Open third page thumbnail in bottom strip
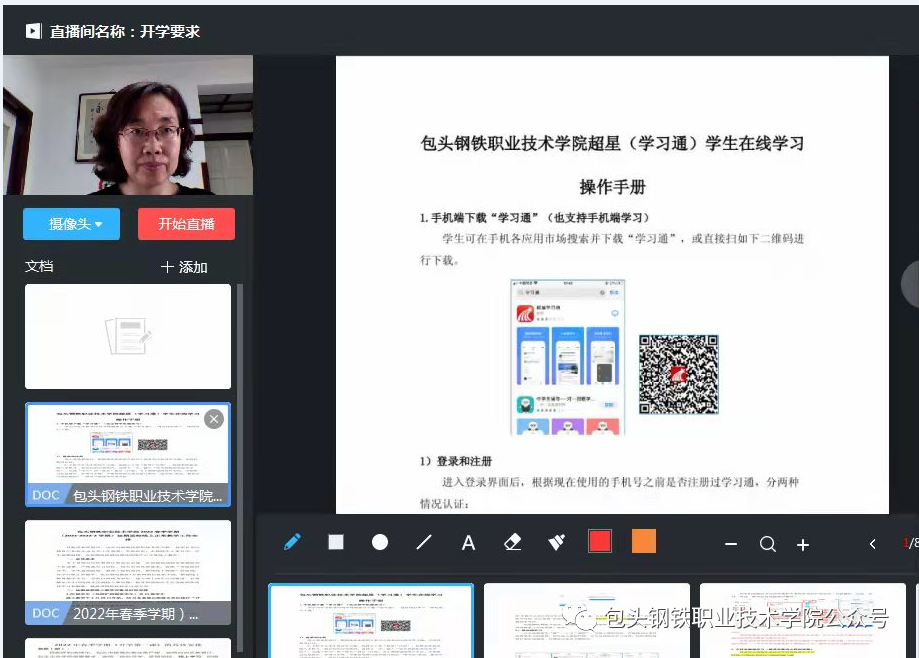Screen dimensions: 919x658 (802, 621)
